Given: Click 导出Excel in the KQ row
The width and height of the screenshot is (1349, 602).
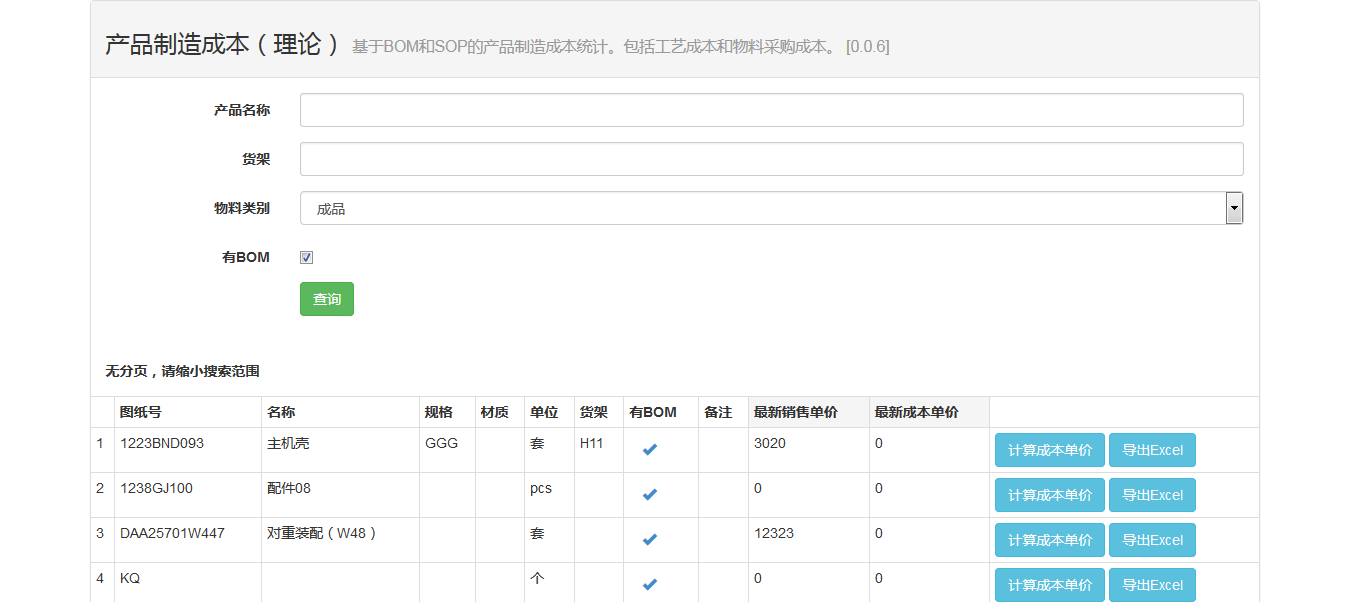Looking at the screenshot, I should [1151, 584].
